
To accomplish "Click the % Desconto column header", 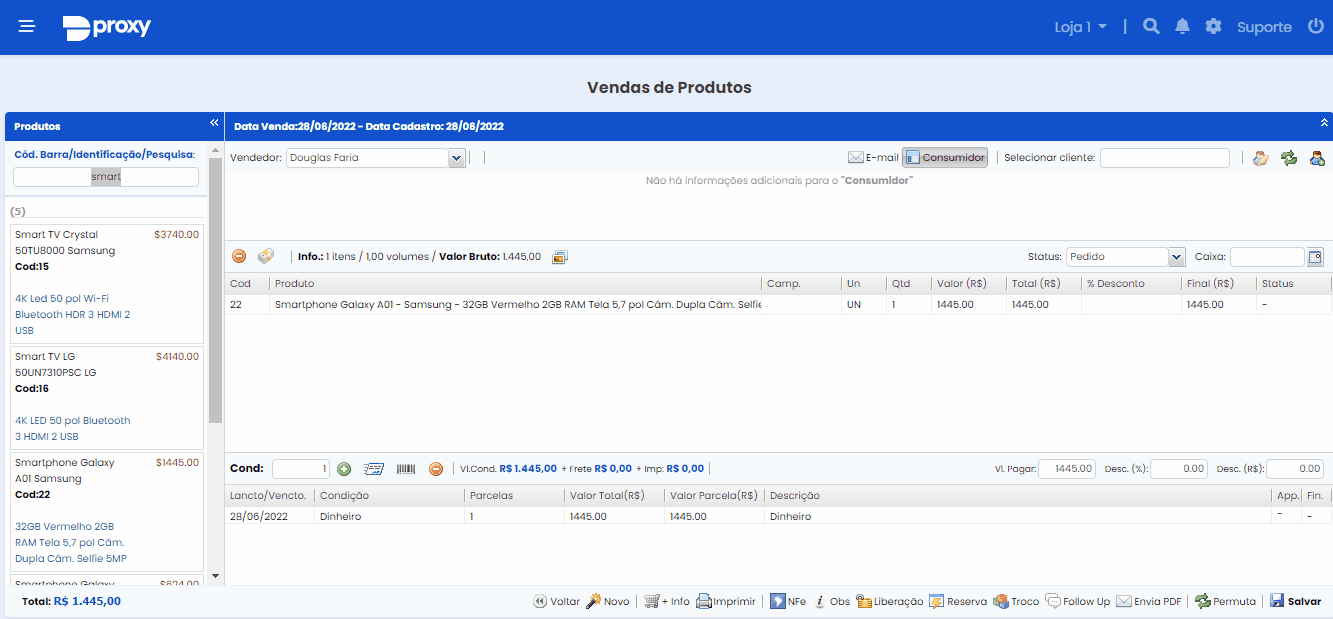I will click(x=1131, y=283).
